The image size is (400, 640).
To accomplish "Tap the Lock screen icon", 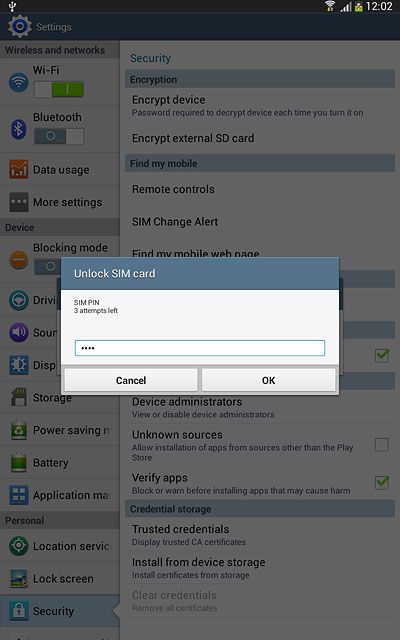I will 19,578.
